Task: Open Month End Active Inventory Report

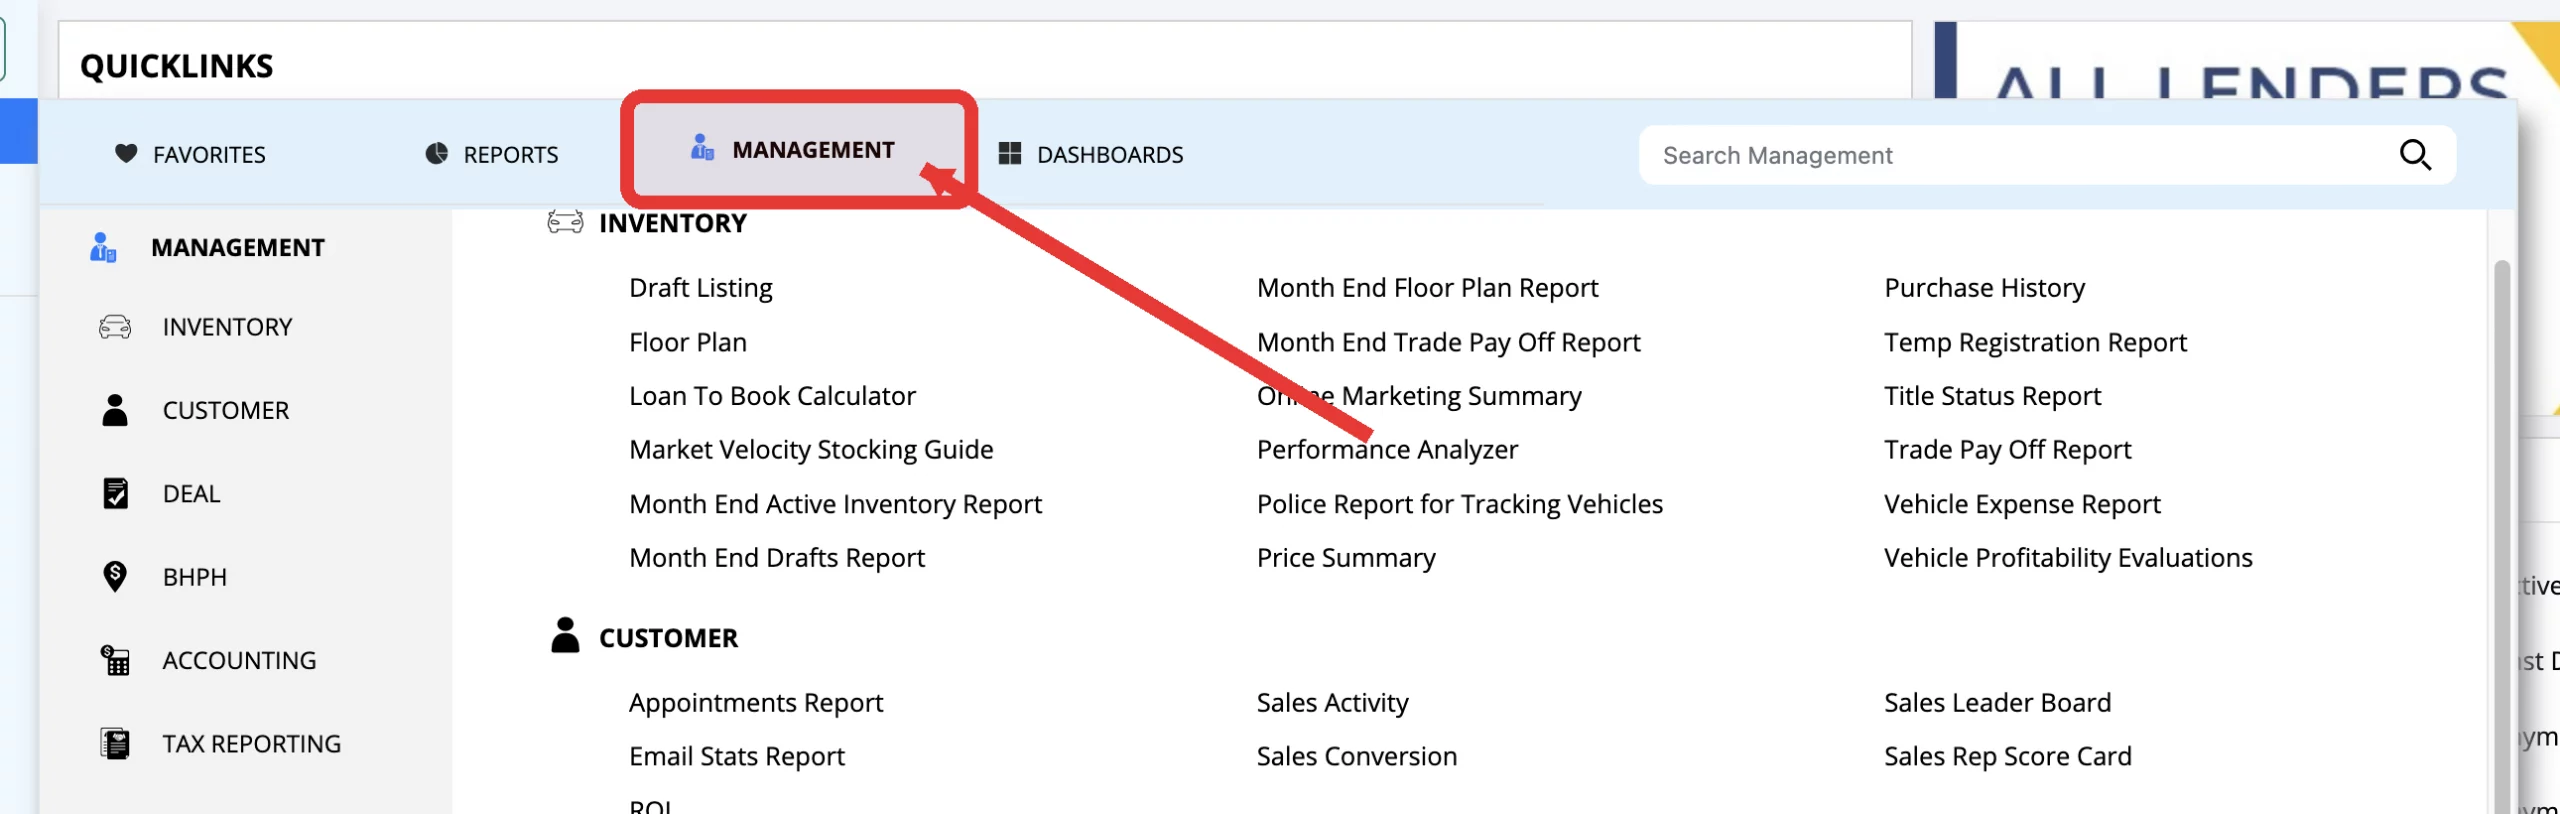Action: pos(836,504)
